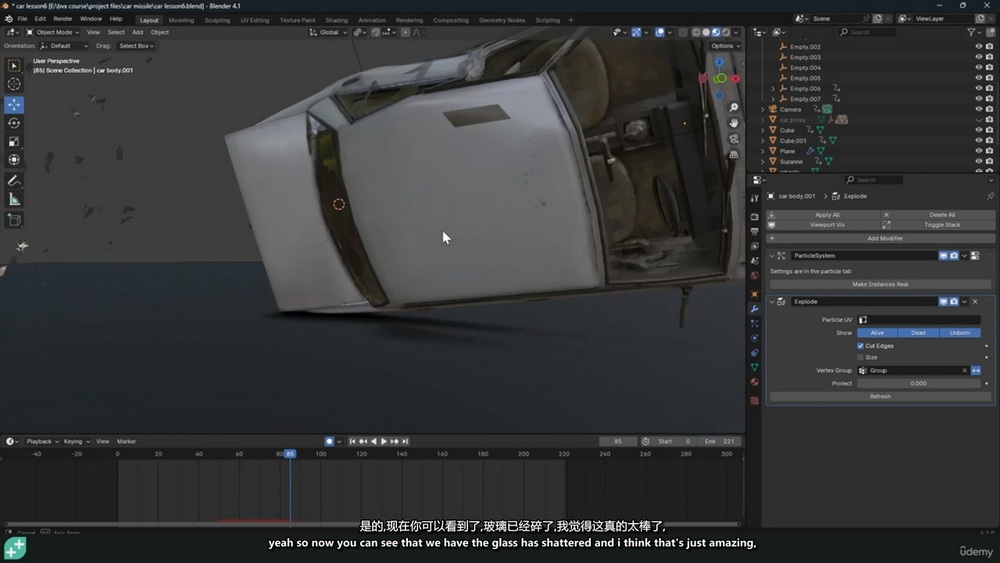Expand the Cube.001 outliner item
The image size is (1000, 563).
point(763,141)
